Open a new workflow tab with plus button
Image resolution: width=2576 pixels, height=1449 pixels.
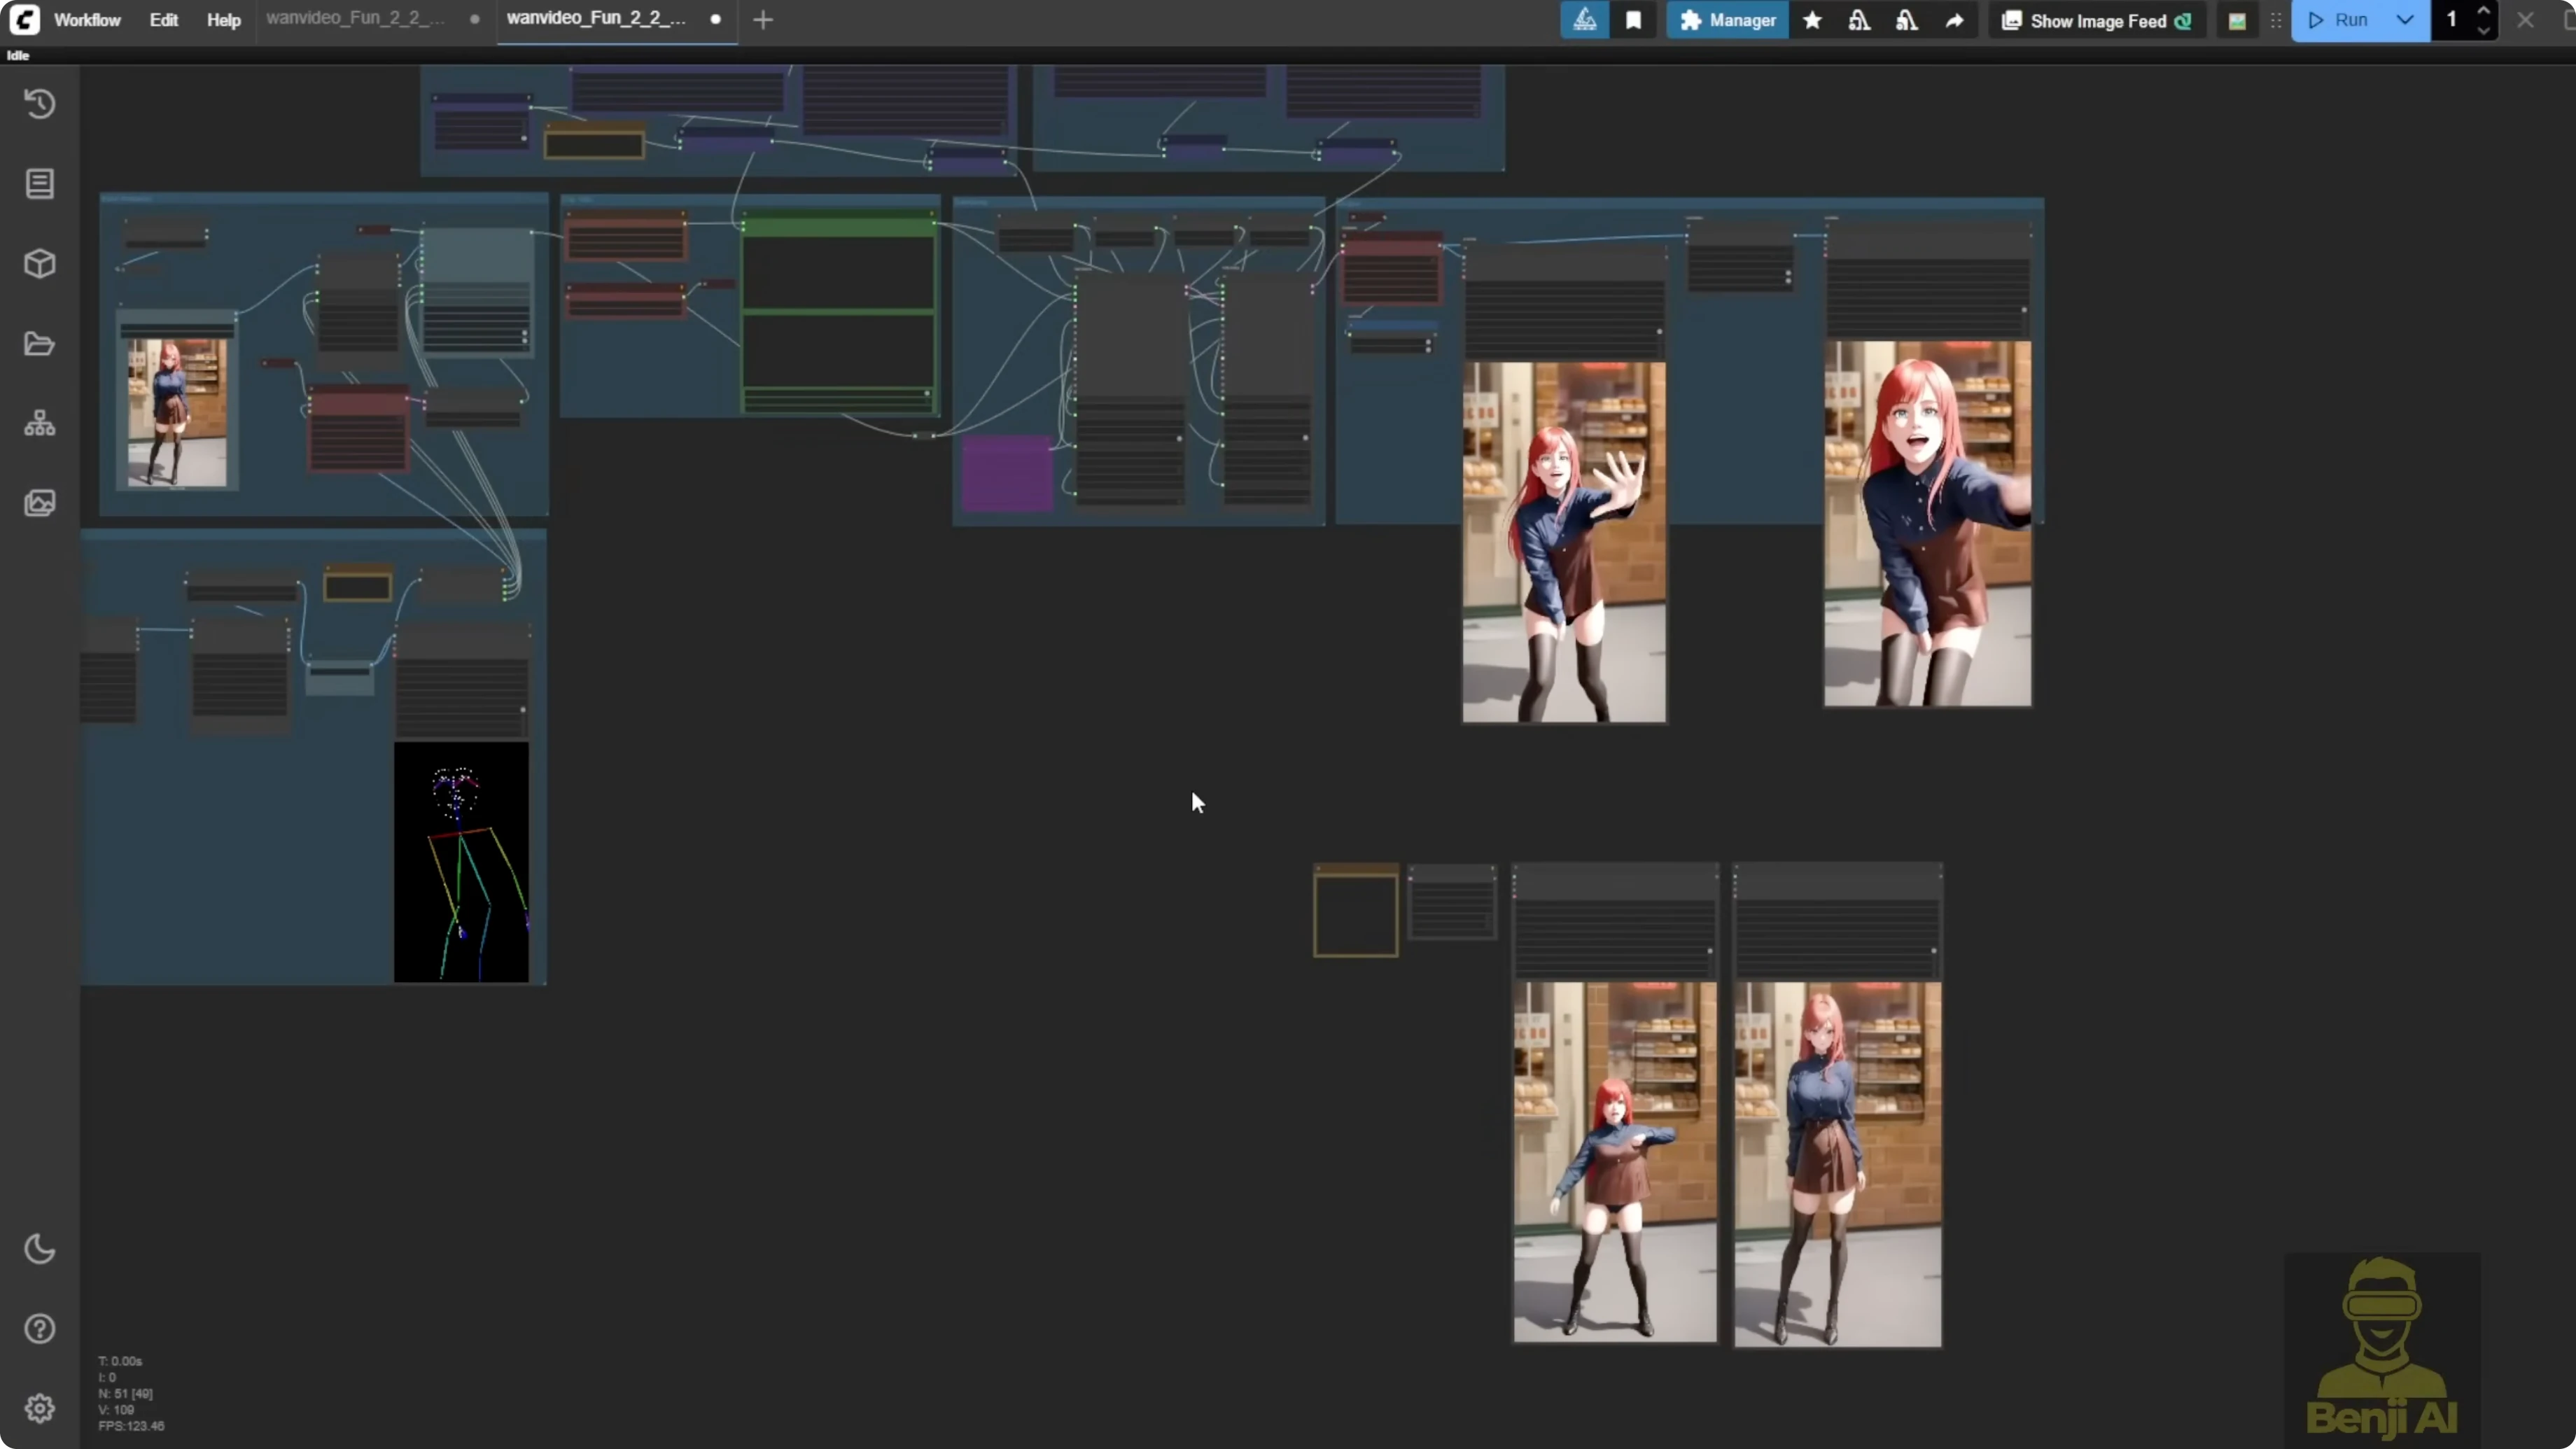763,19
